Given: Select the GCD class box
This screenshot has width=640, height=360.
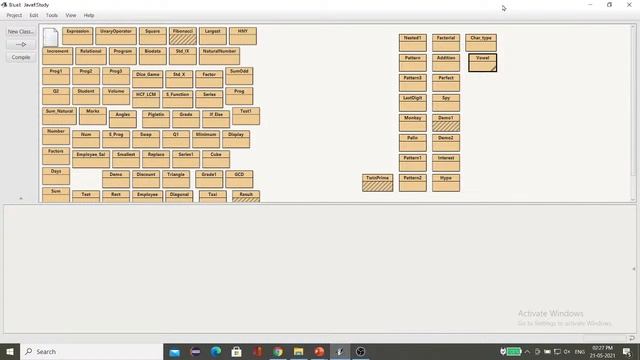Looking at the screenshot, I should click(x=239, y=179).
